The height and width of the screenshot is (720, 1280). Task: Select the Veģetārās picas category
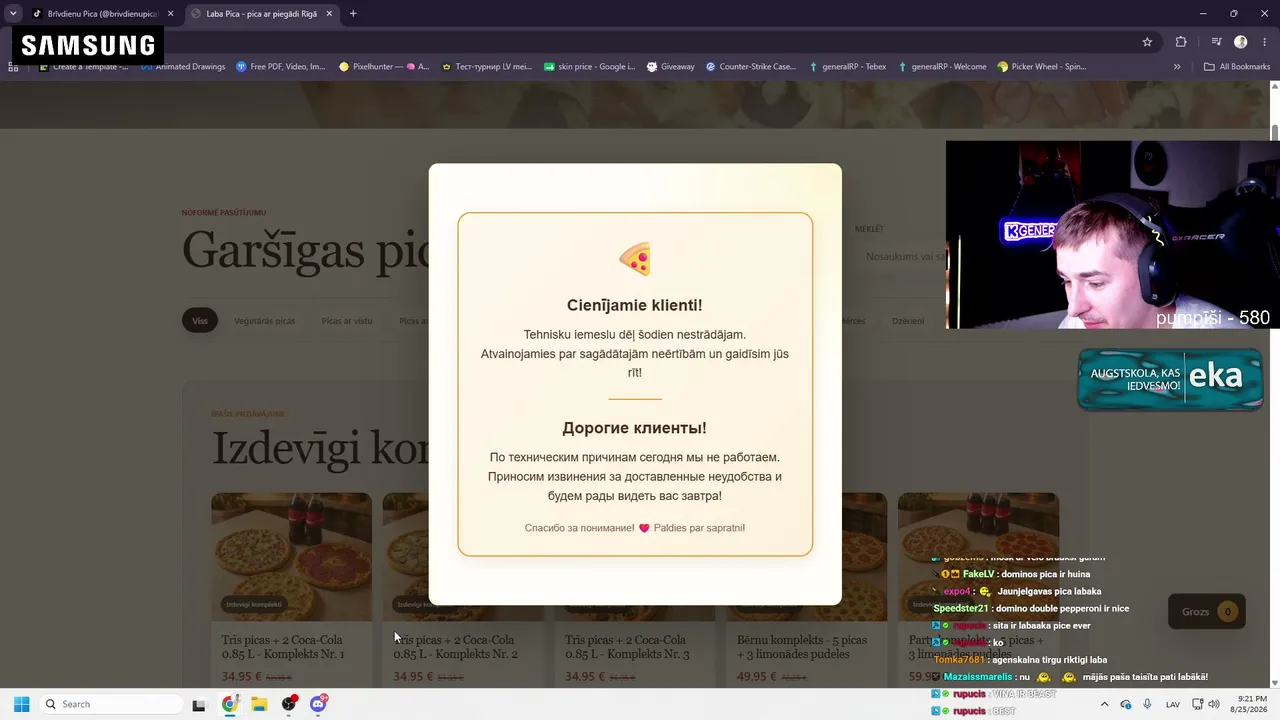[265, 321]
